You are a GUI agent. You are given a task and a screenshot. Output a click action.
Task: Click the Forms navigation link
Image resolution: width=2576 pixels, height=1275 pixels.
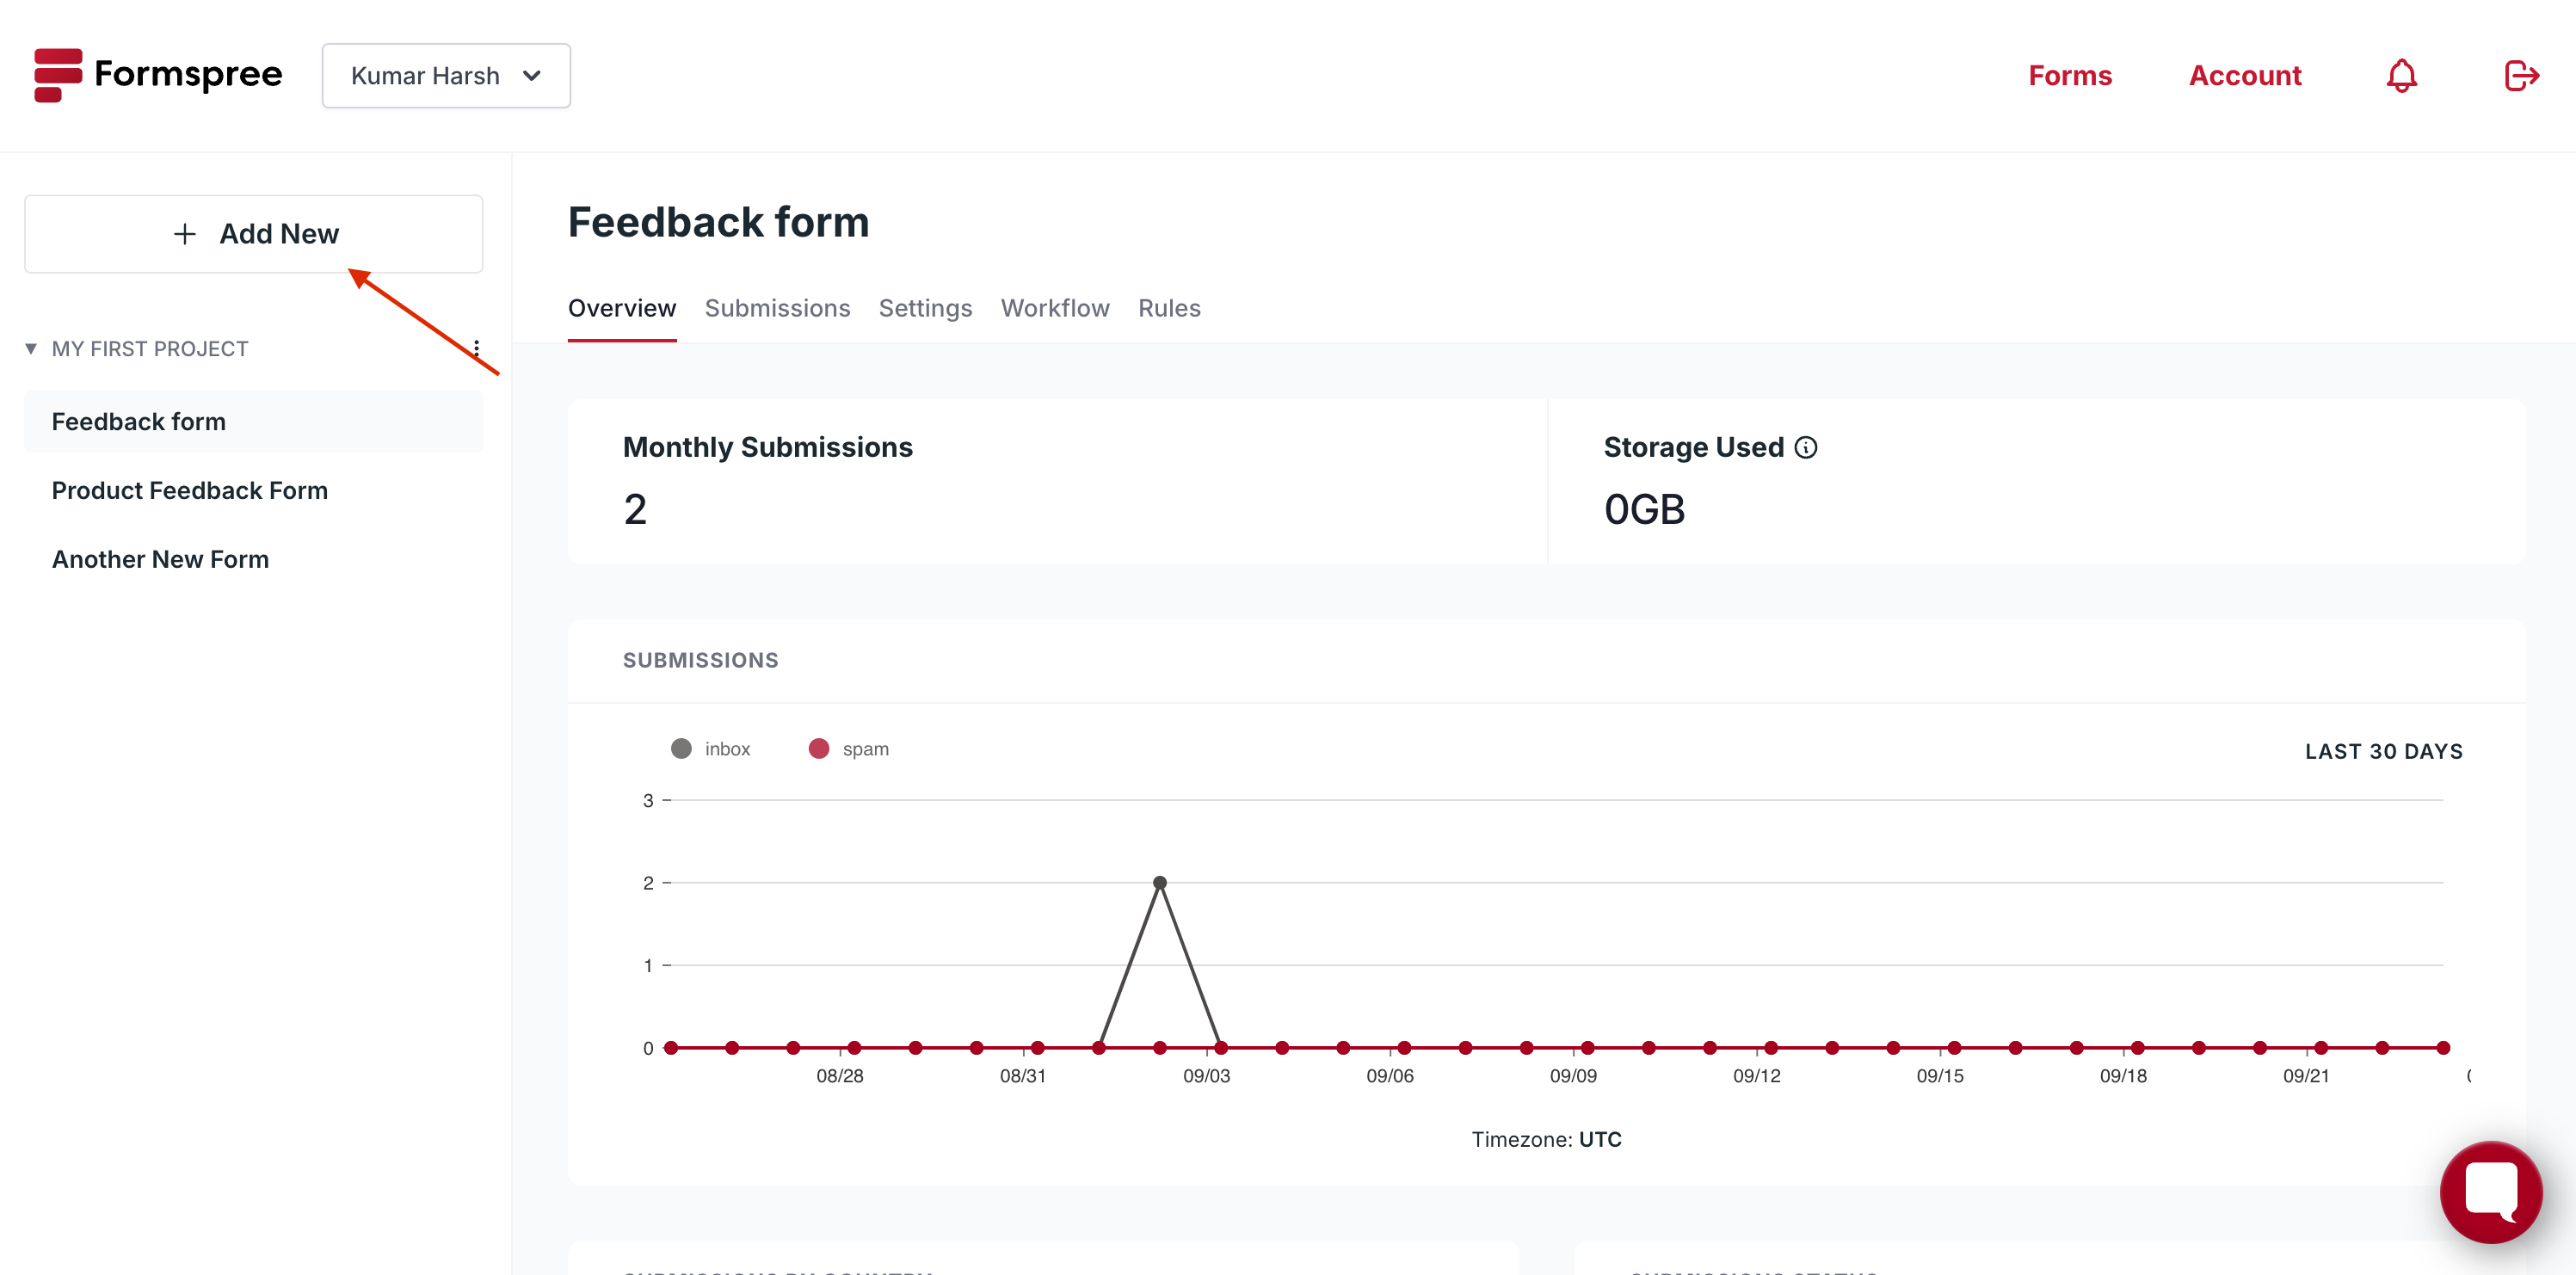pyautogui.click(x=2069, y=76)
